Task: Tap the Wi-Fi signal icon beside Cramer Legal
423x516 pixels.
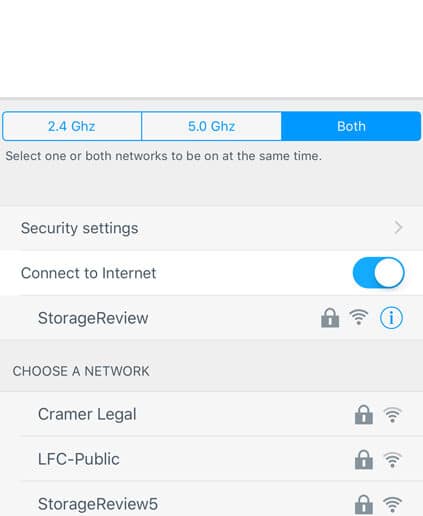Action: [x=392, y=415]
